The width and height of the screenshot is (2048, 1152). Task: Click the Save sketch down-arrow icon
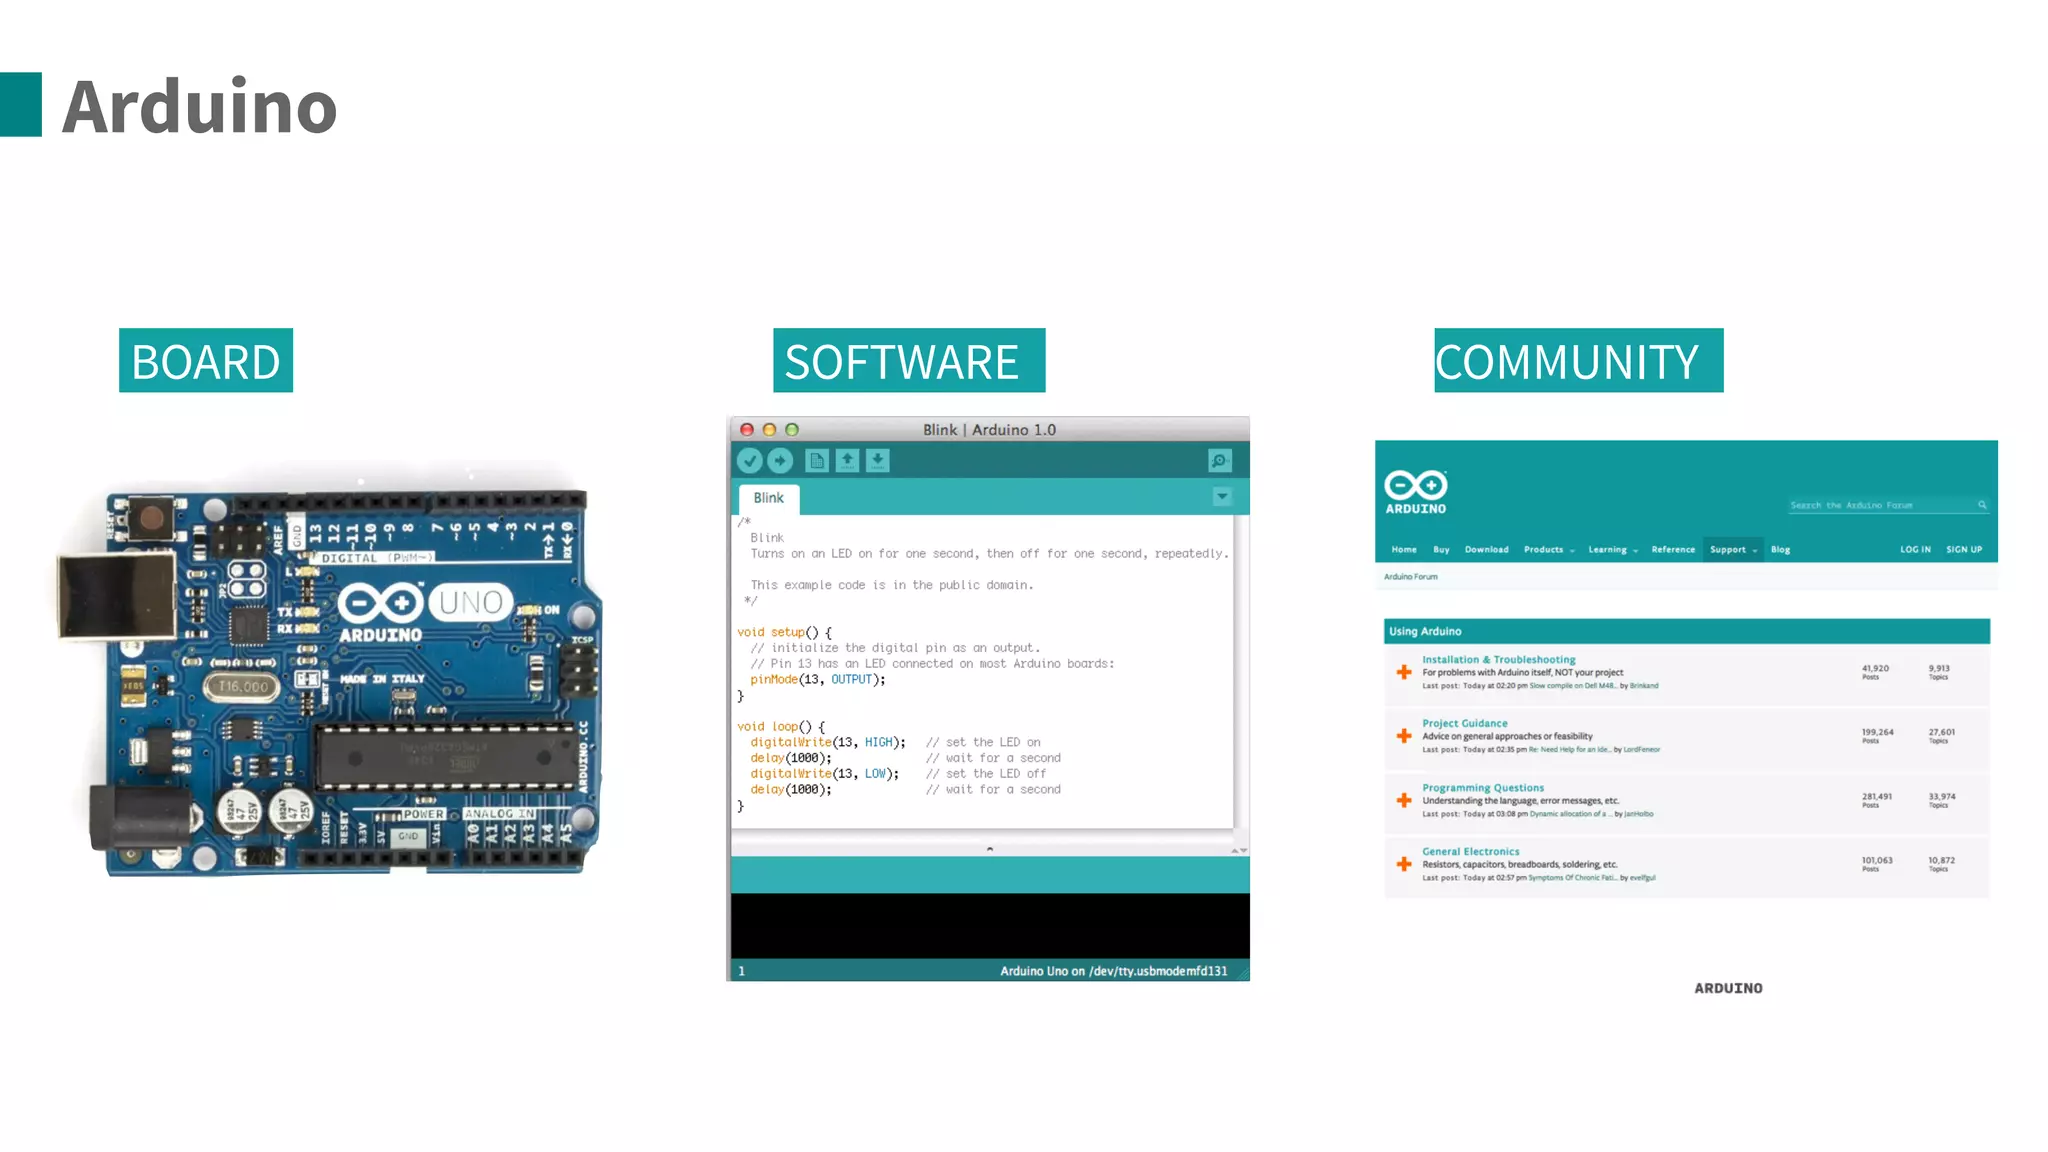[877, 461]
